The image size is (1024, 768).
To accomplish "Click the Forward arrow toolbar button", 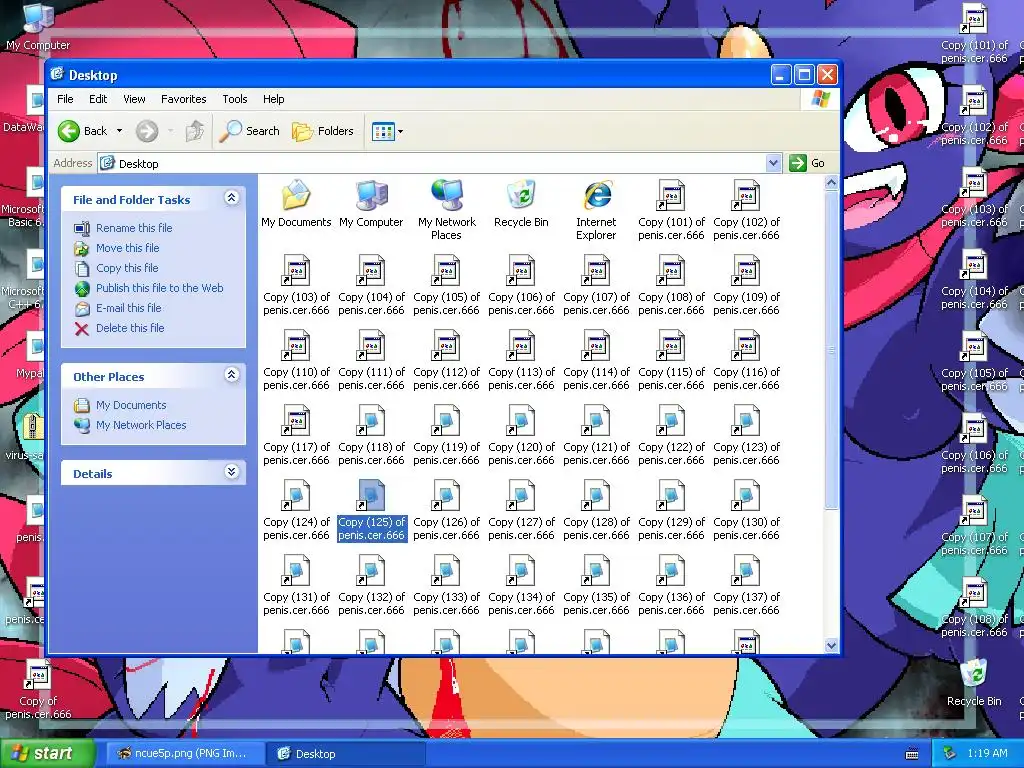I will point(147,131).
